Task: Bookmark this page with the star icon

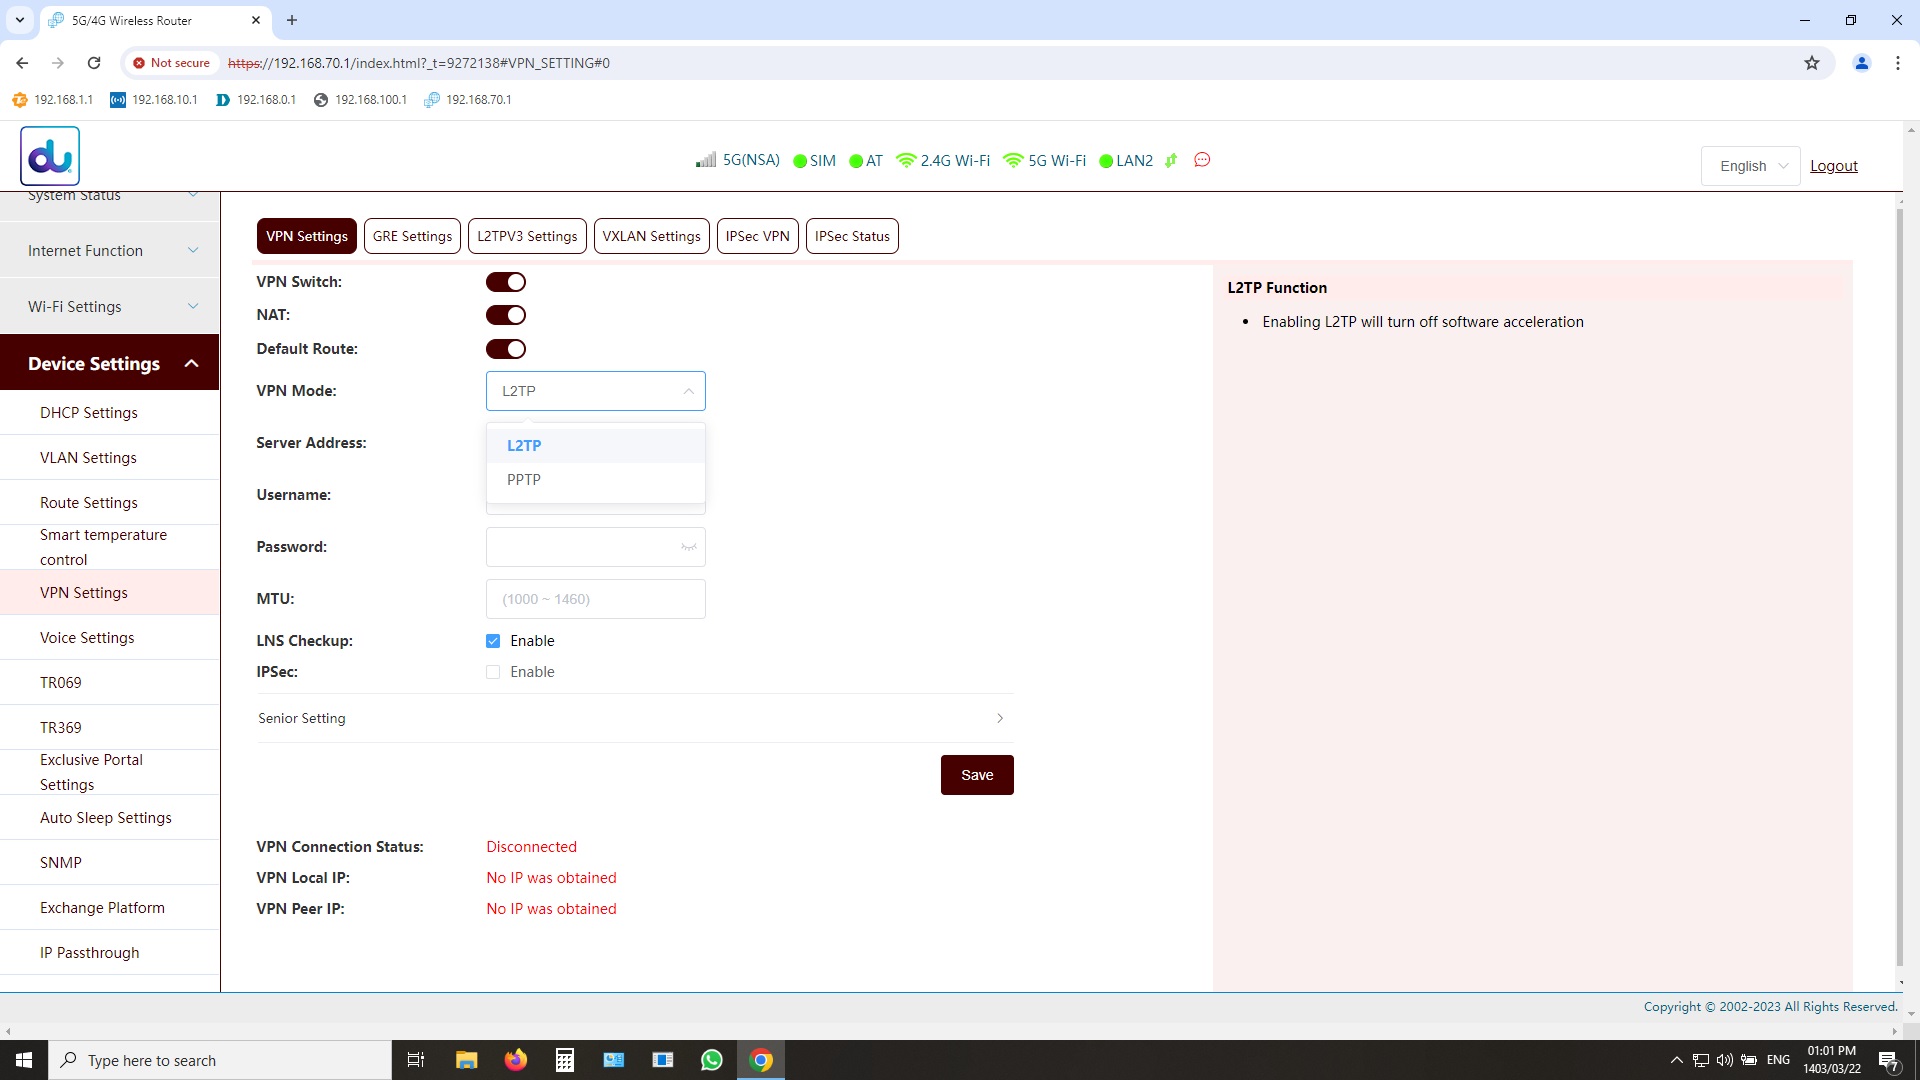Action: tap(1811, 63)
